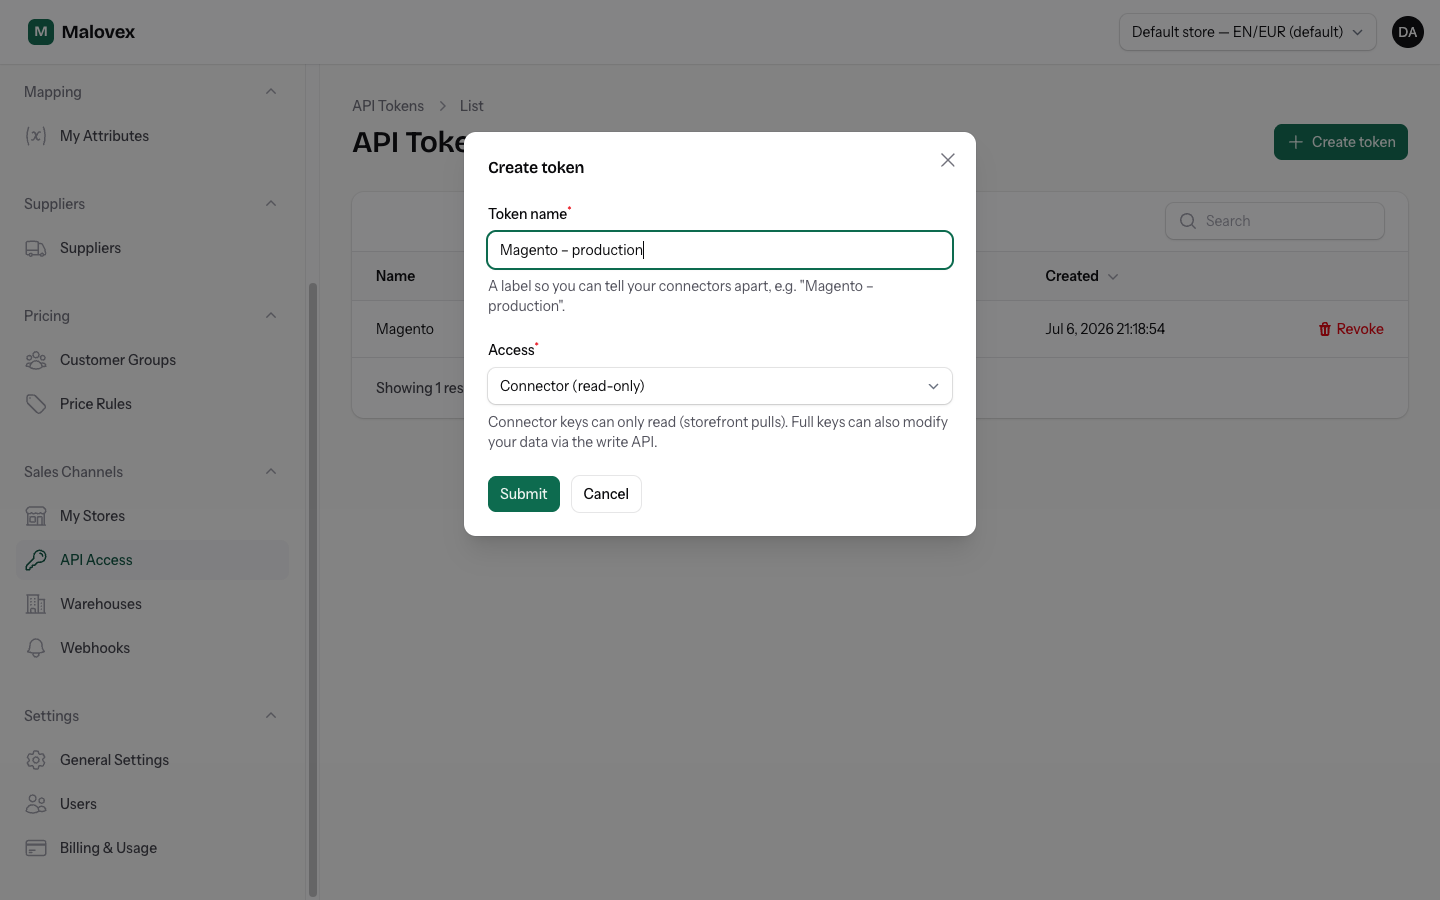The image size is (1440, 900).
Task: Revoke the Magento token
Action: (x=1351, y=329)
